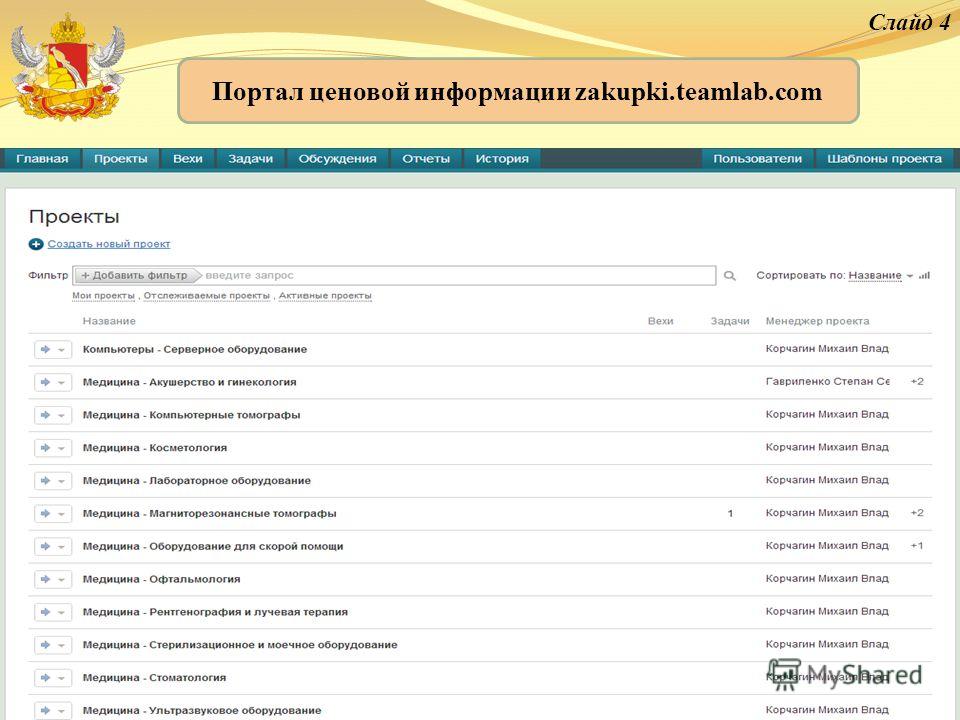Click the Задачи column header
This screenshot has height=720, width=960.
(730, 321)
